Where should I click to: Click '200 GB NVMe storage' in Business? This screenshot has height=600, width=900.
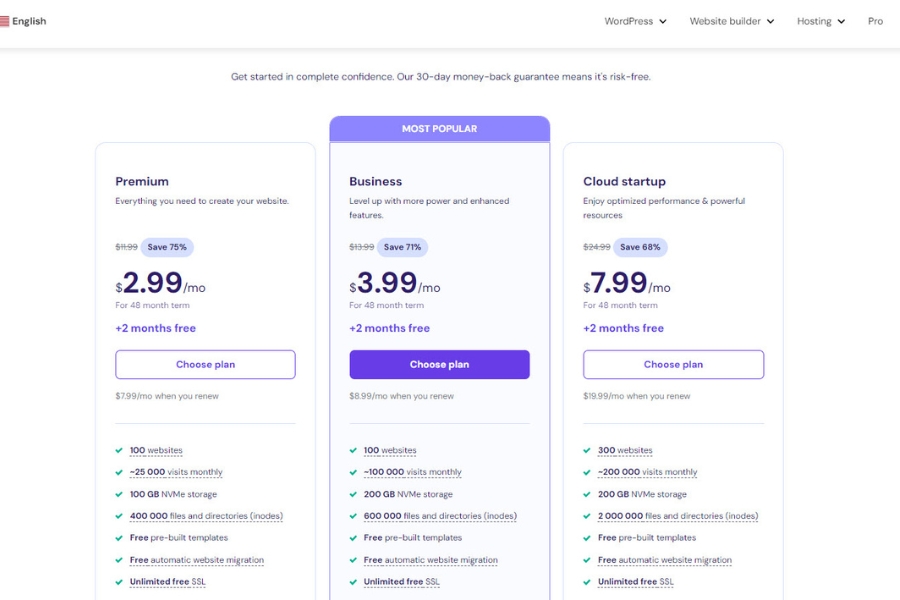point(408,494)
